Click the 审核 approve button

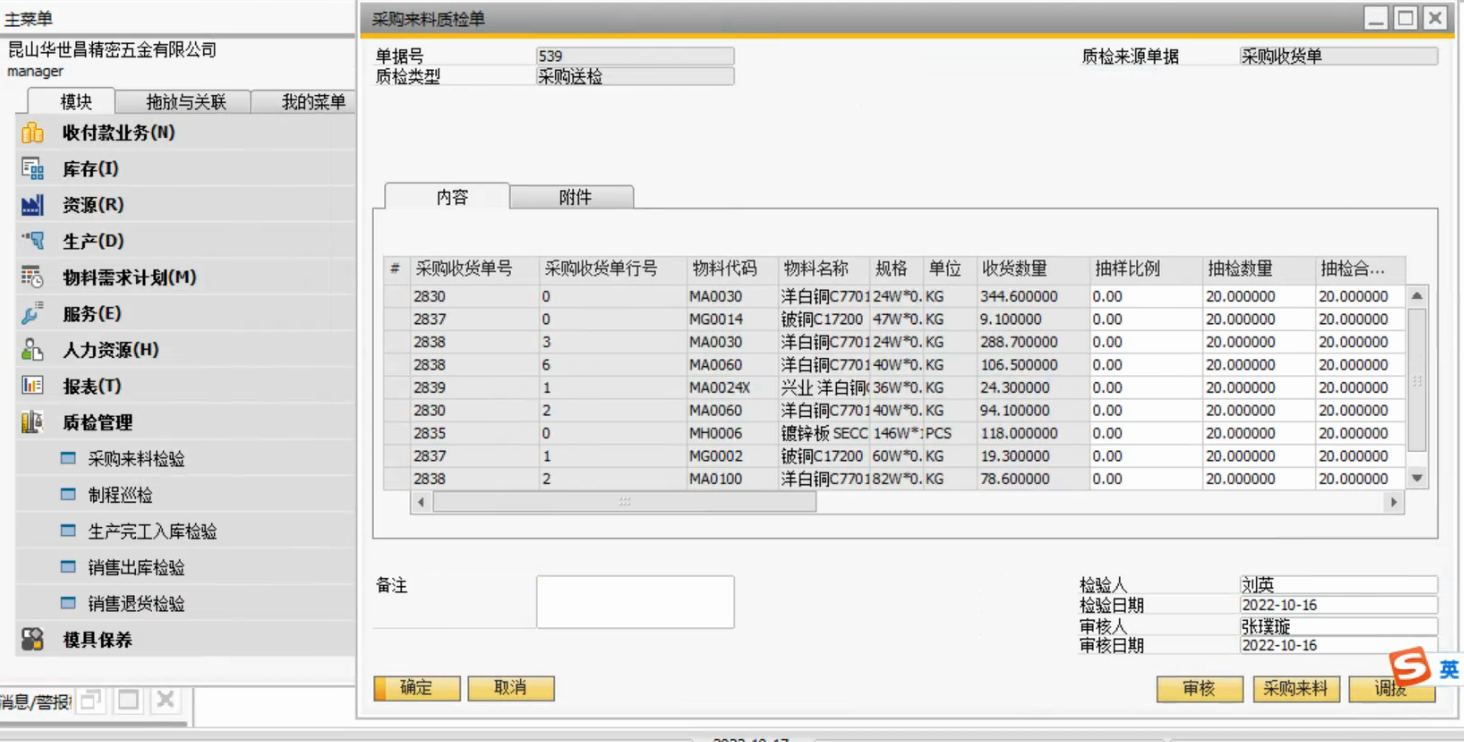(x=1199, y=688)
